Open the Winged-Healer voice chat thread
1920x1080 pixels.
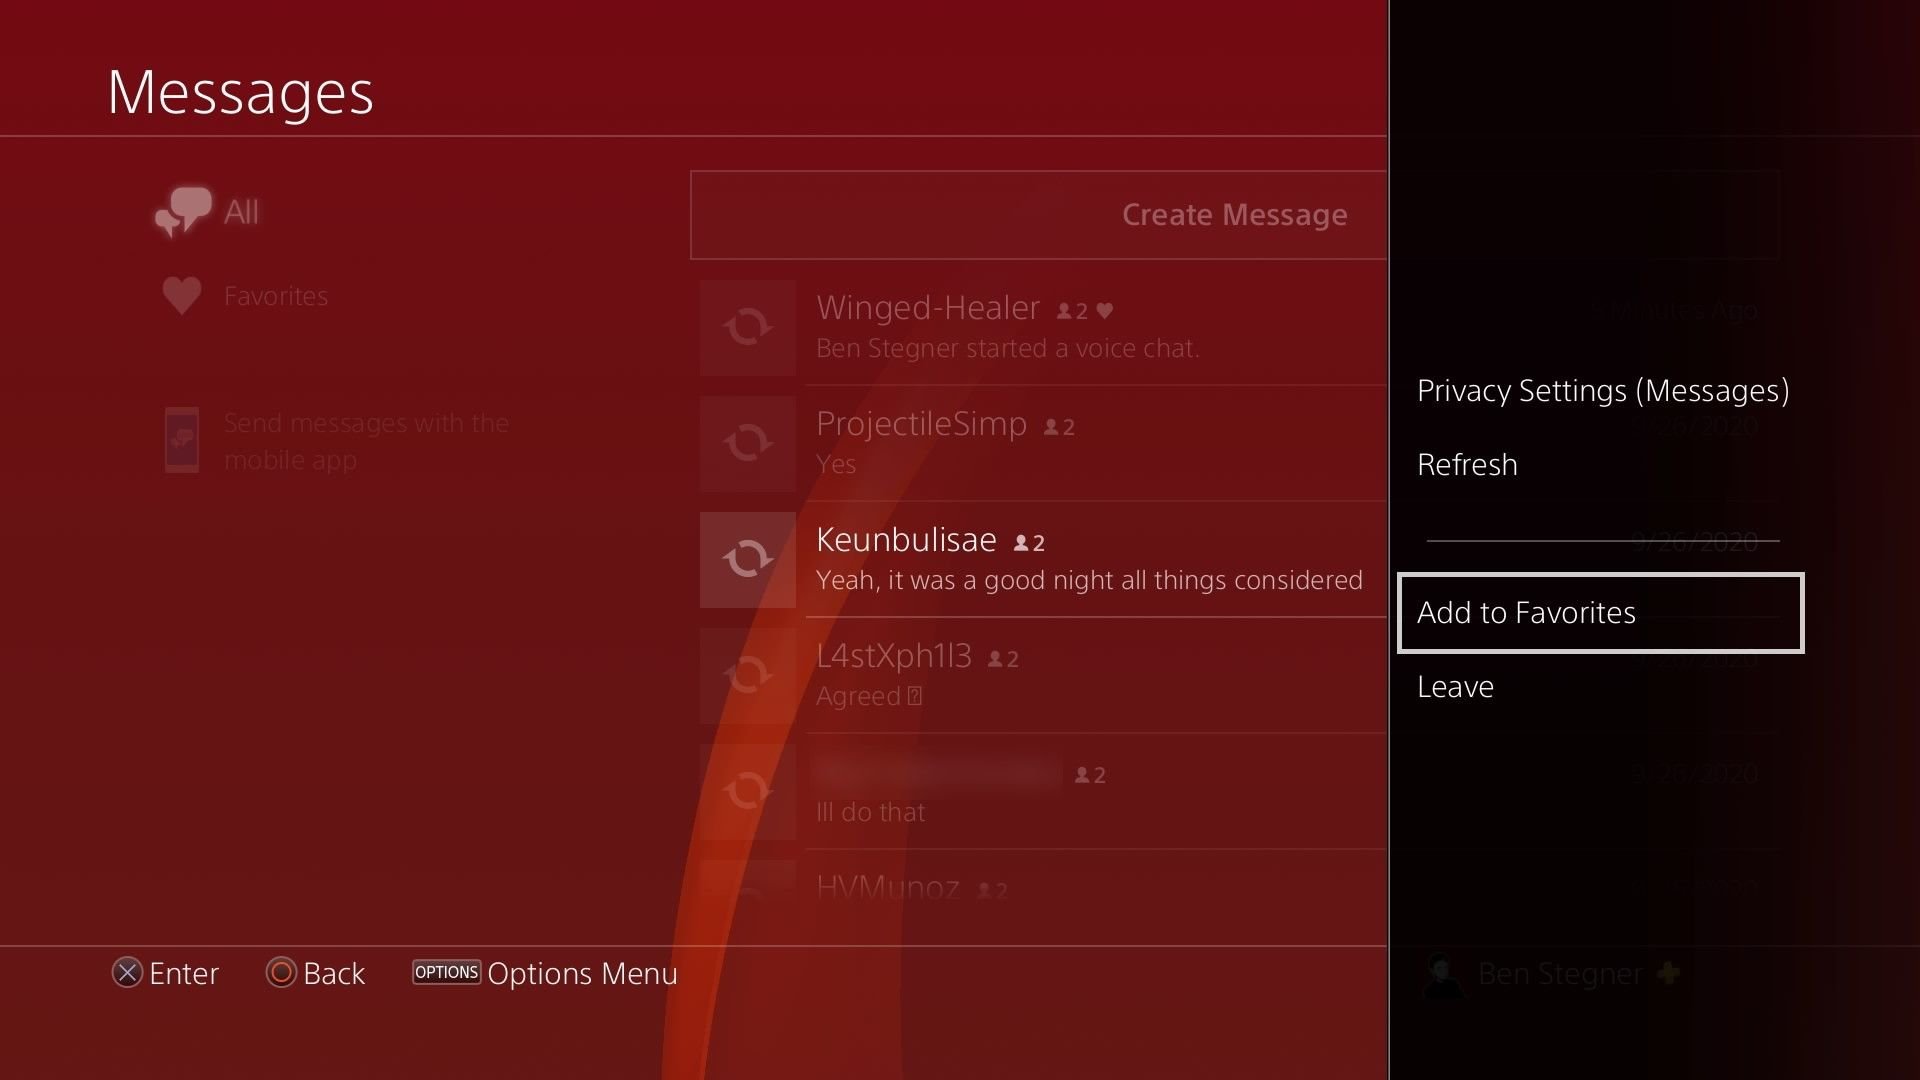(x=1043, y=328)
